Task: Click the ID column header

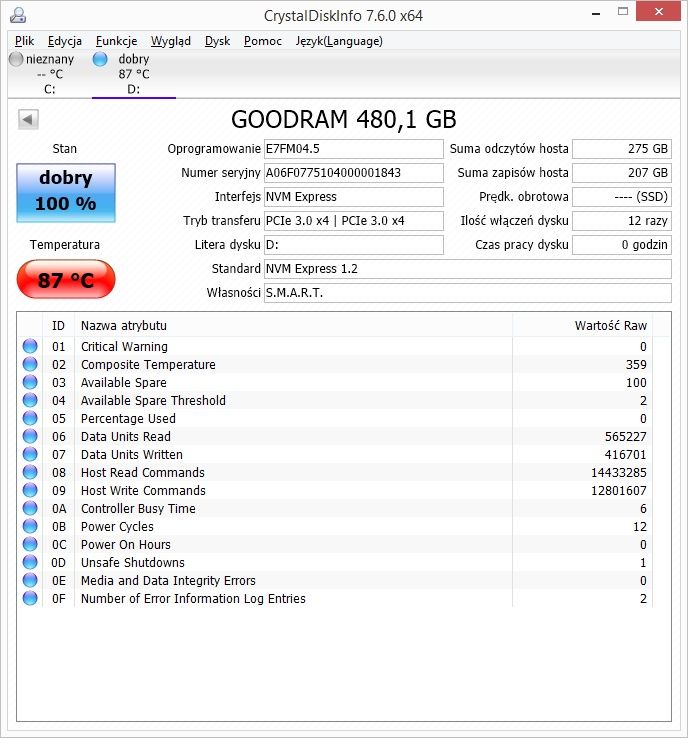Action: 58,325
